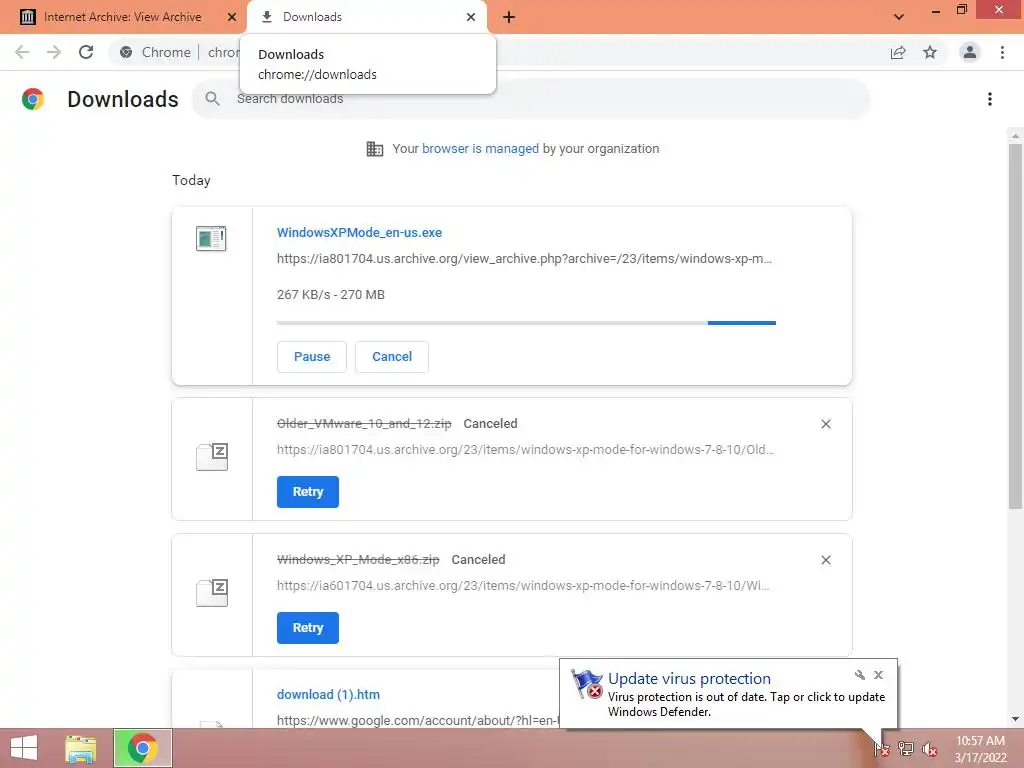Open the Windows Start button
This screenshot has height=768, width=1024.
pos(24,748)
